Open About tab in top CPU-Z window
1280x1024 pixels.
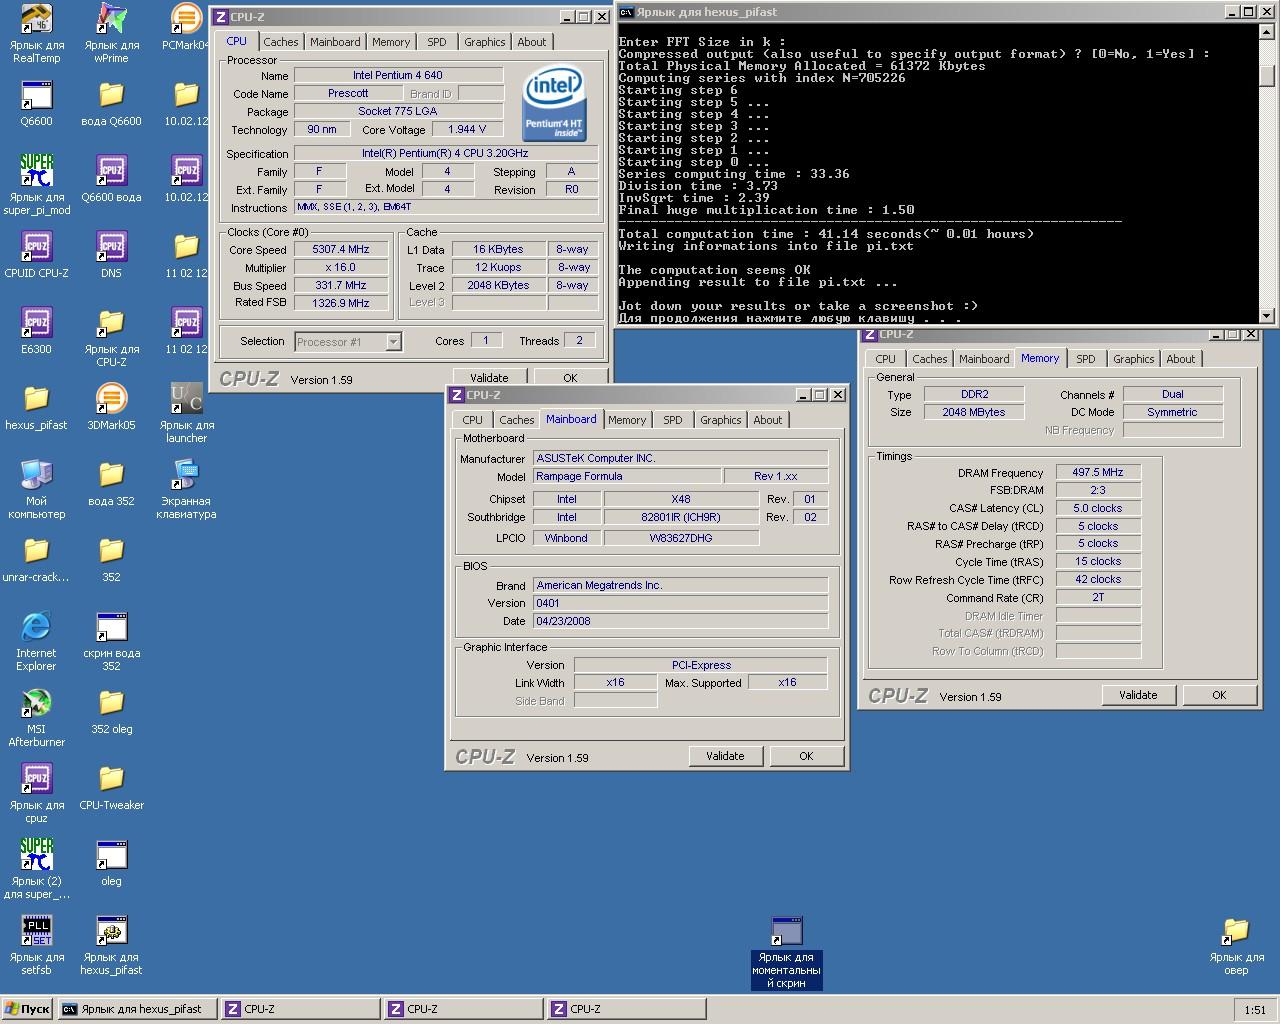(x=532, y=42)
